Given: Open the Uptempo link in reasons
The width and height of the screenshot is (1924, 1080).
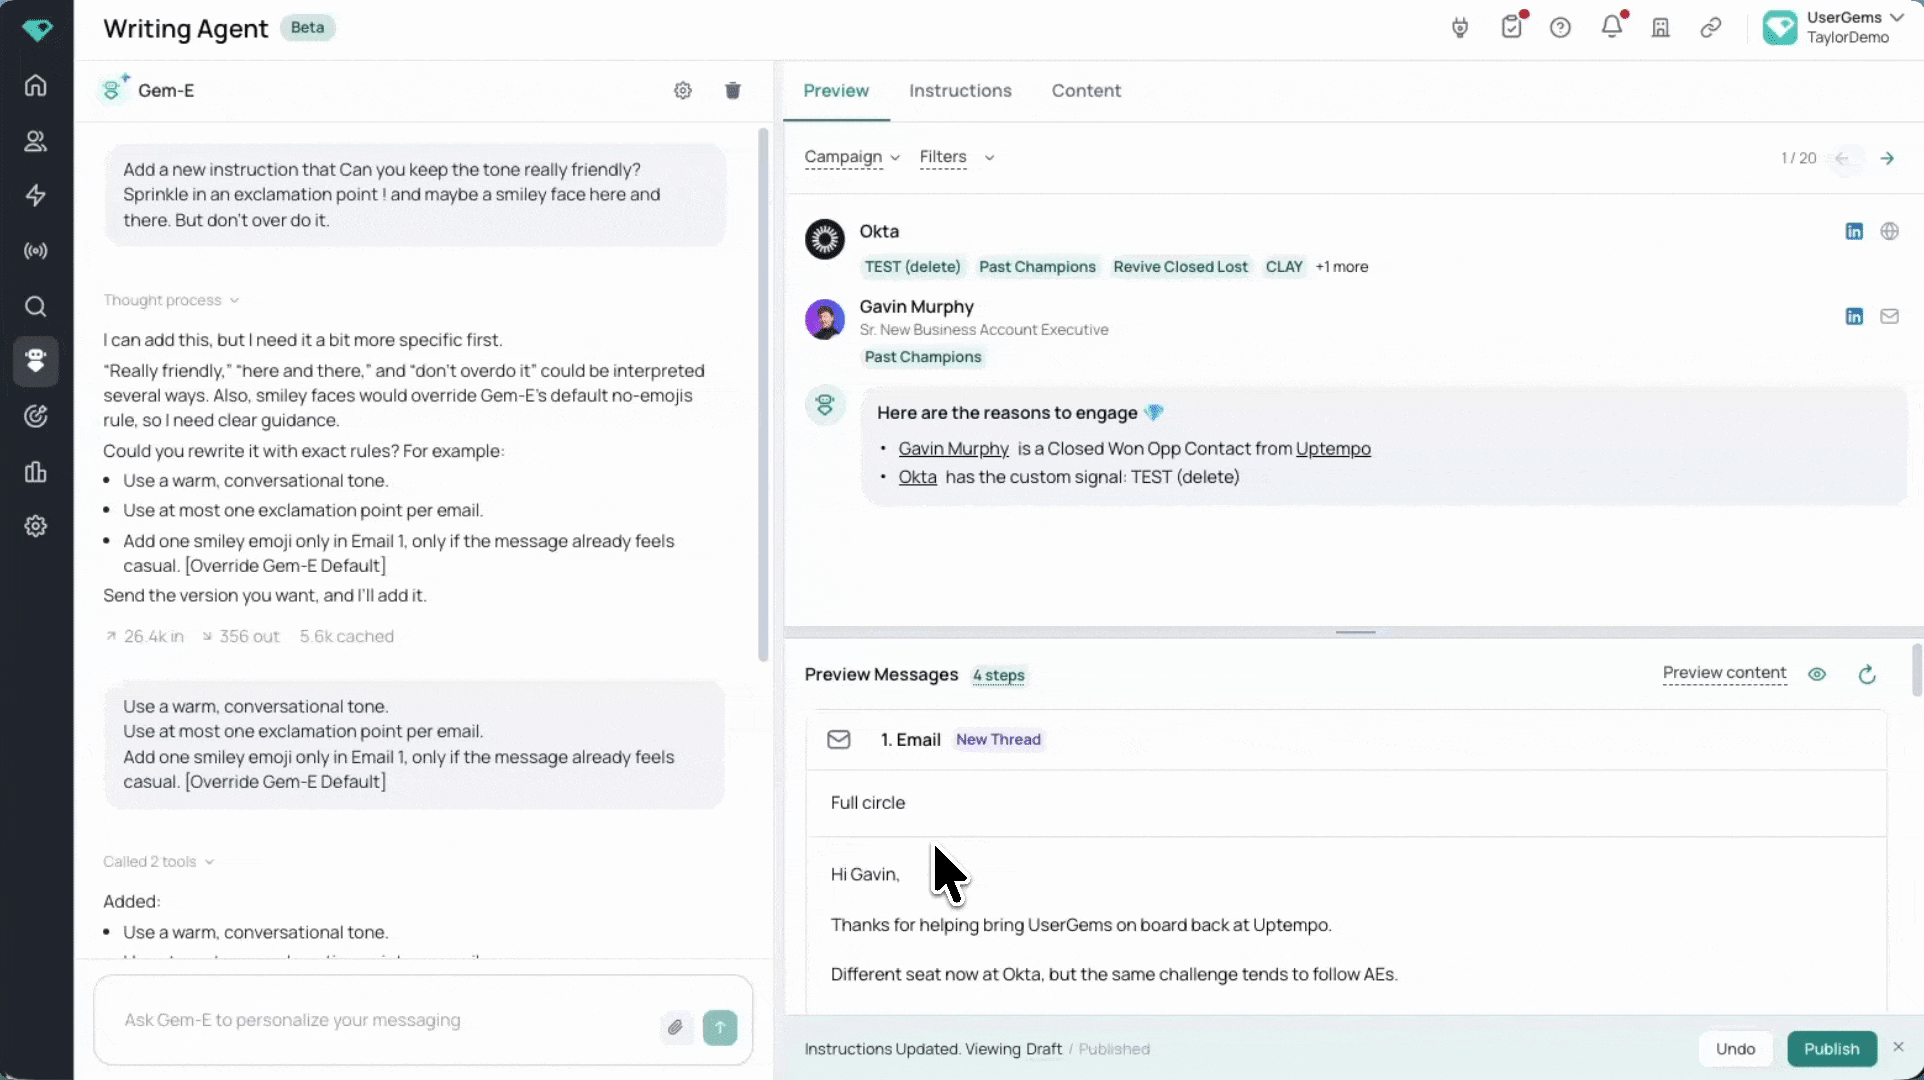Looking at the screenshot, I should click(x=1333, y=449).
